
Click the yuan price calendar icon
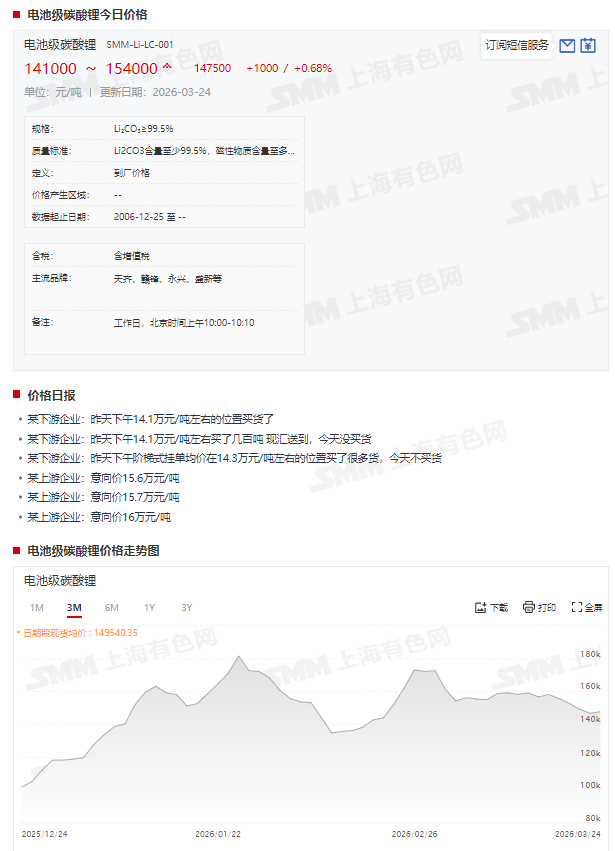(588, 46)
